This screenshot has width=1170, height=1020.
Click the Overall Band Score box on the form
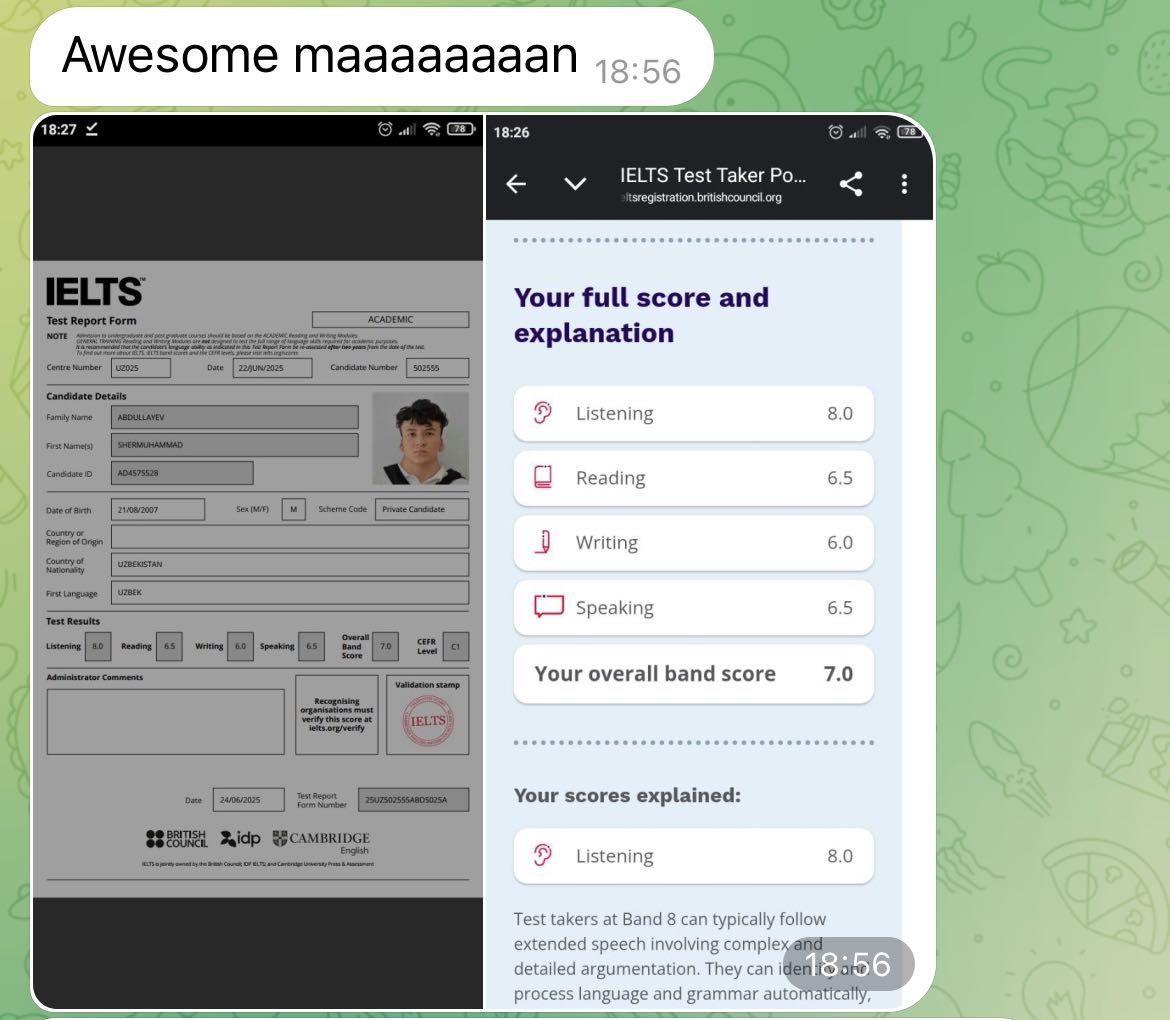tap(385, 647)
